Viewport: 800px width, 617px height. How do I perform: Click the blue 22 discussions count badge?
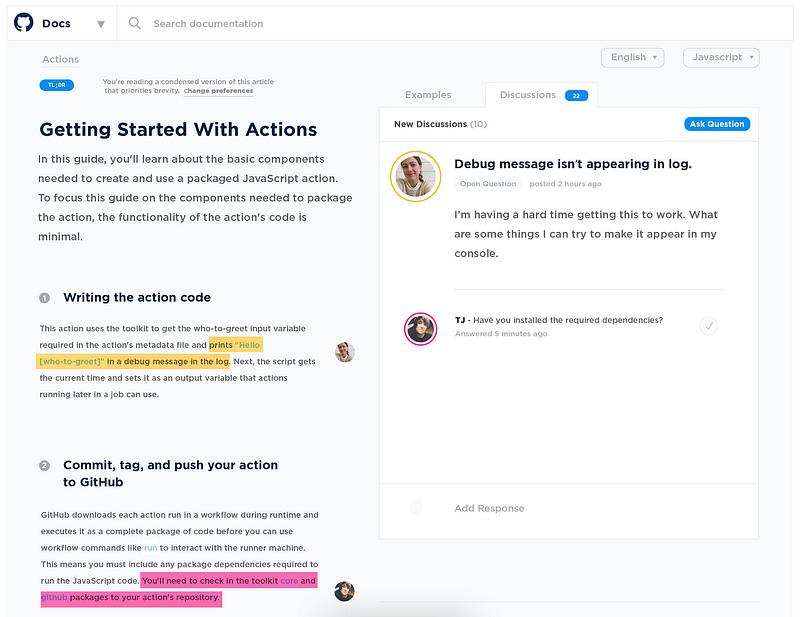pos(577,95)
